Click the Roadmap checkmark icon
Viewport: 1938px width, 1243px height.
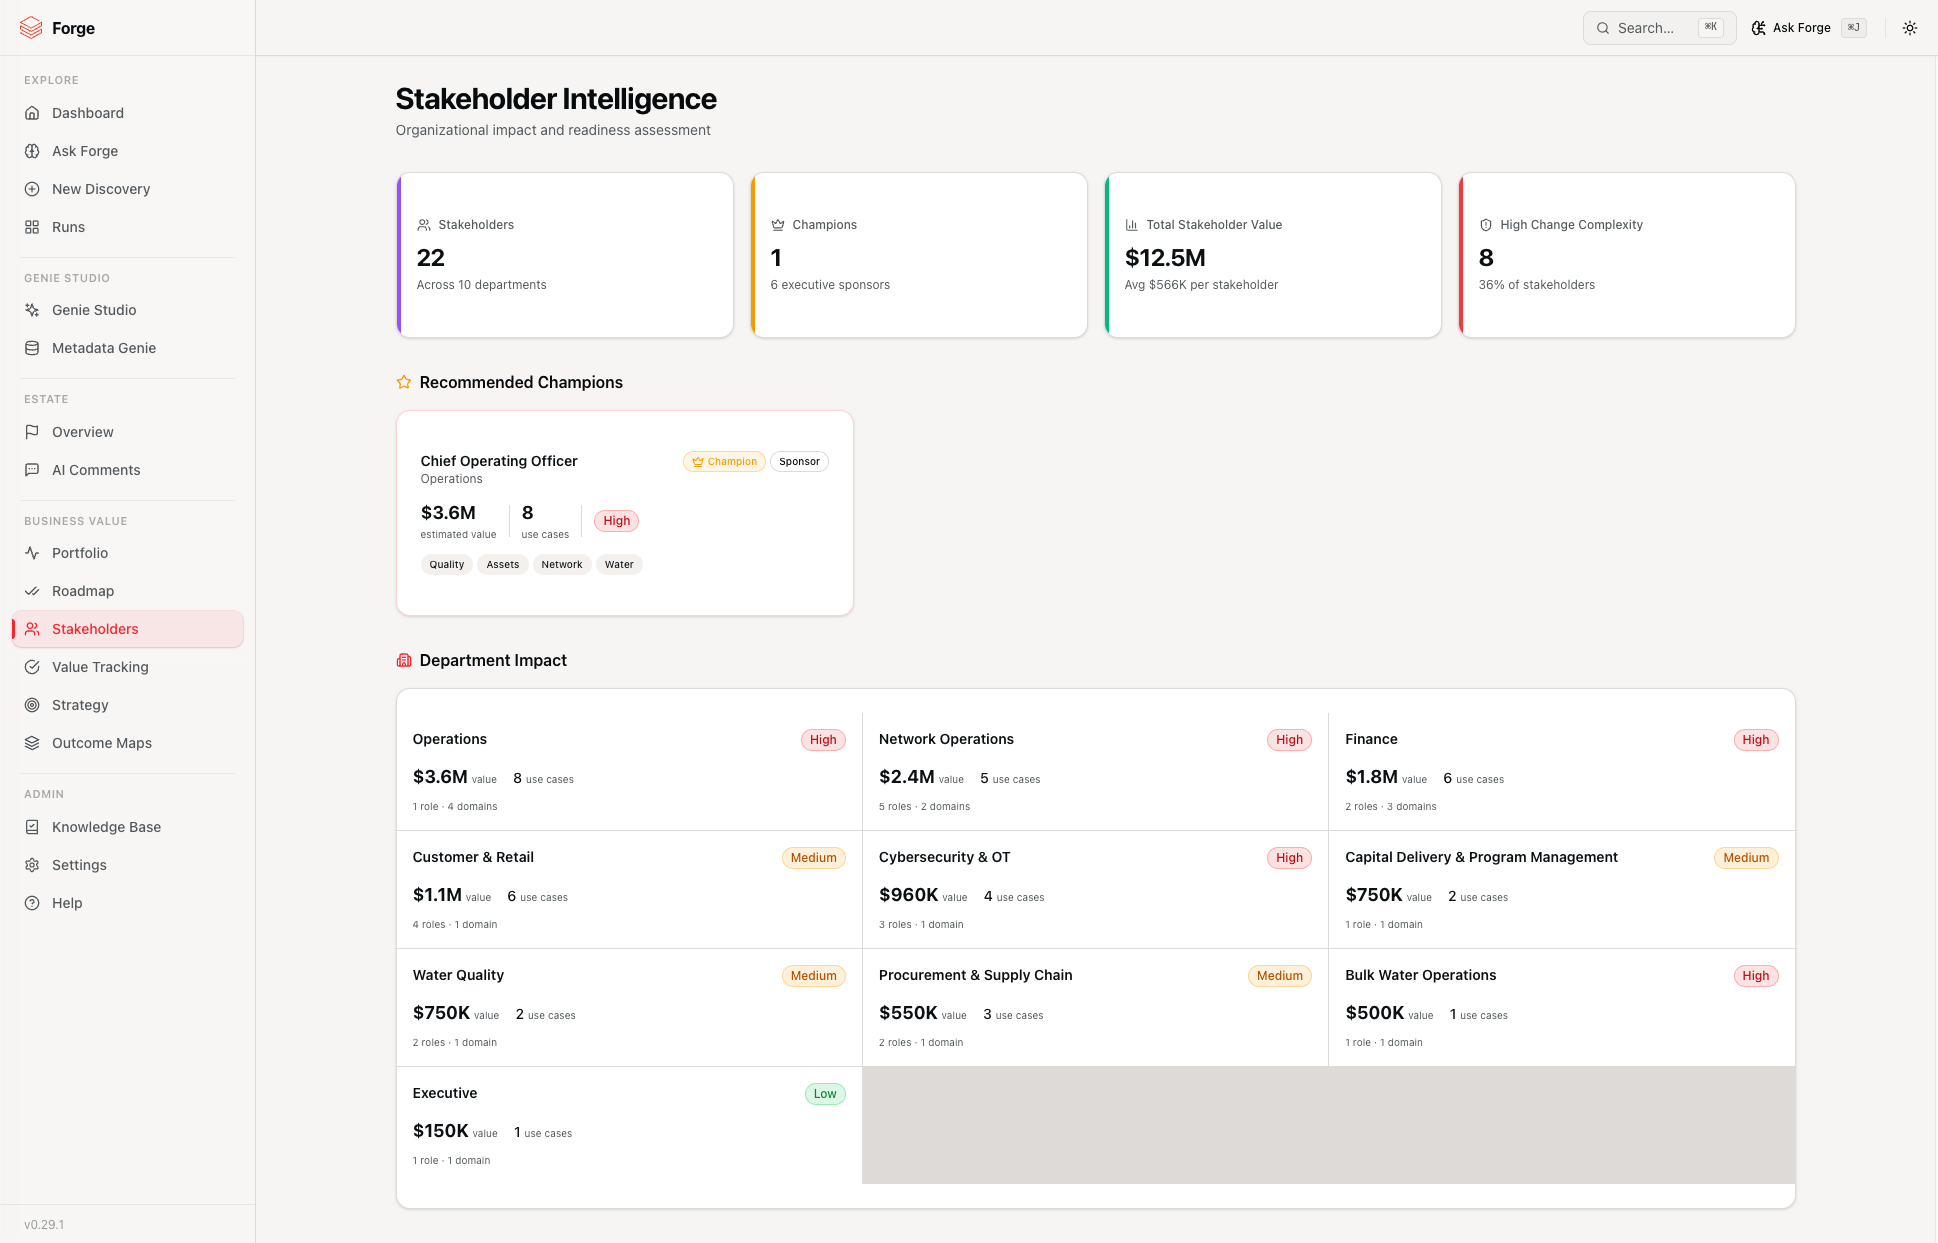click(32, 591)
